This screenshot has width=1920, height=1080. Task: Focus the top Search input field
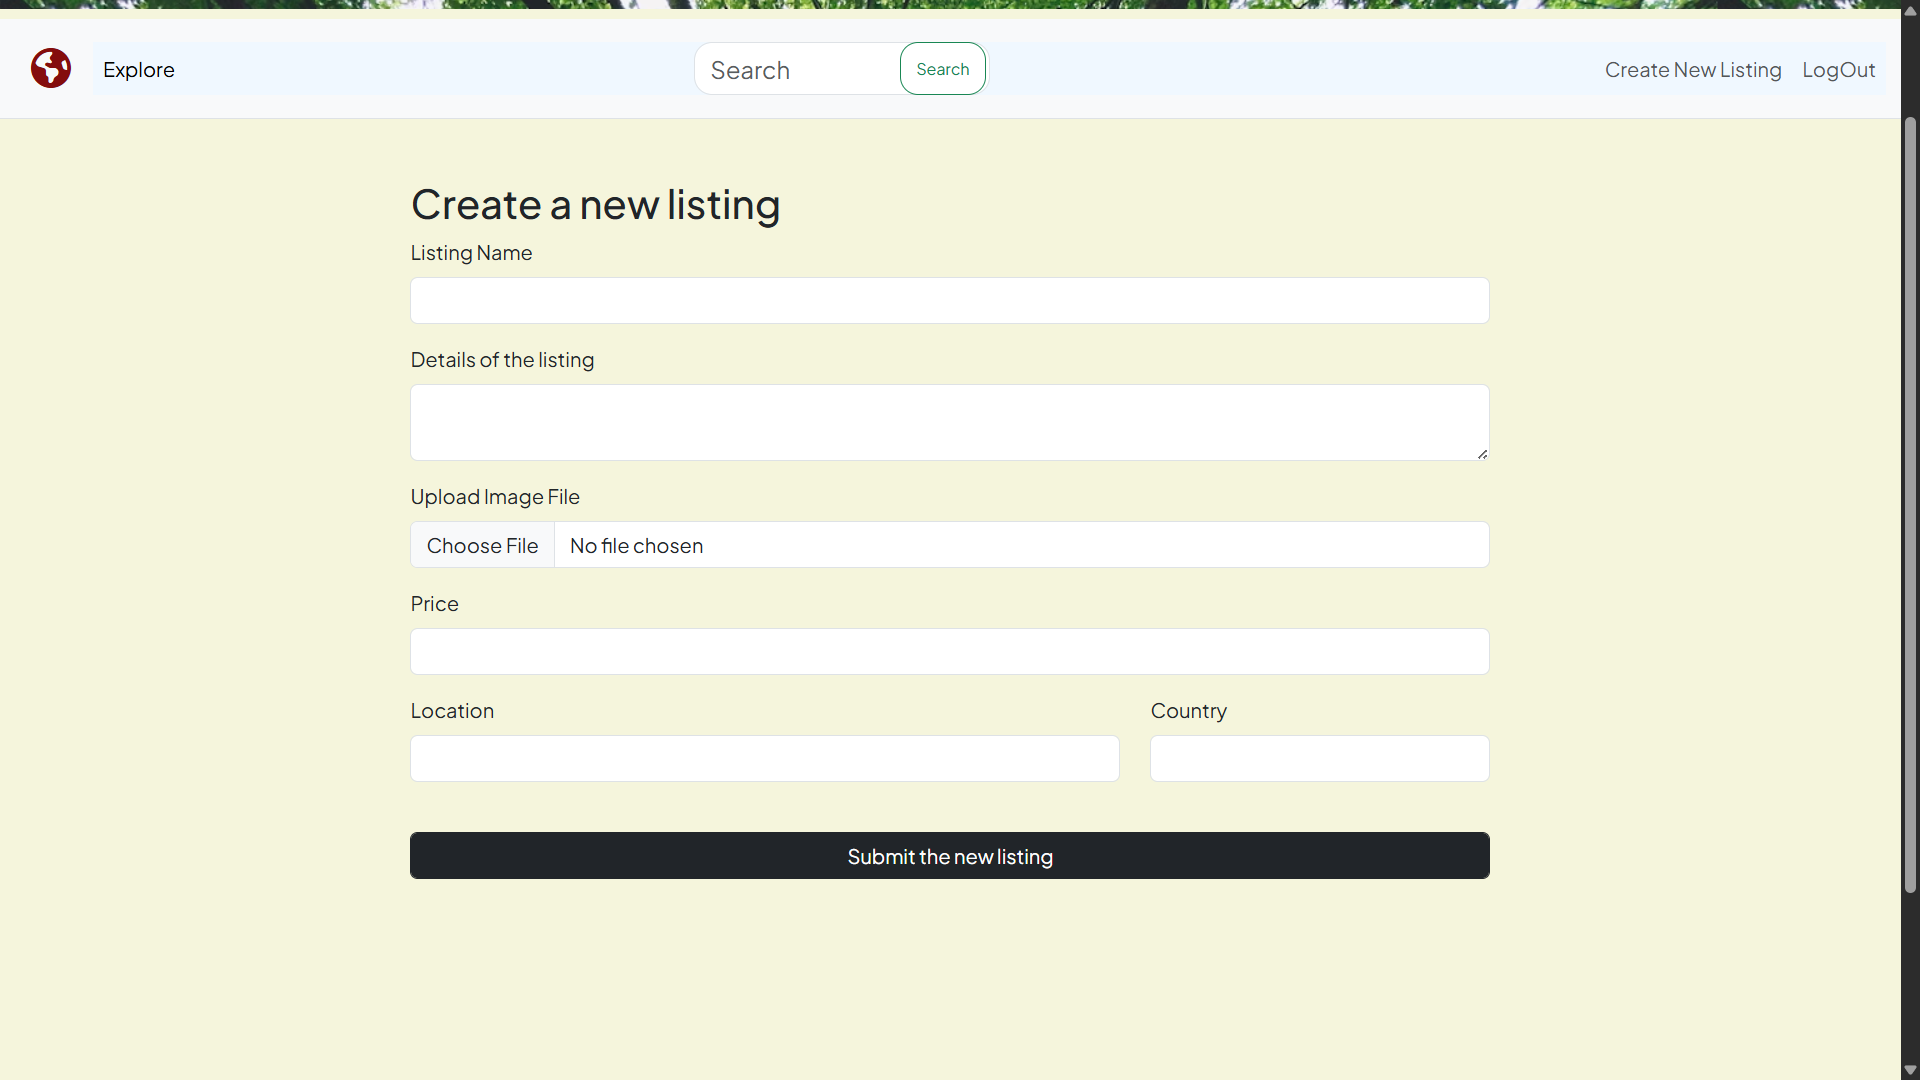(x=797, y=70)
